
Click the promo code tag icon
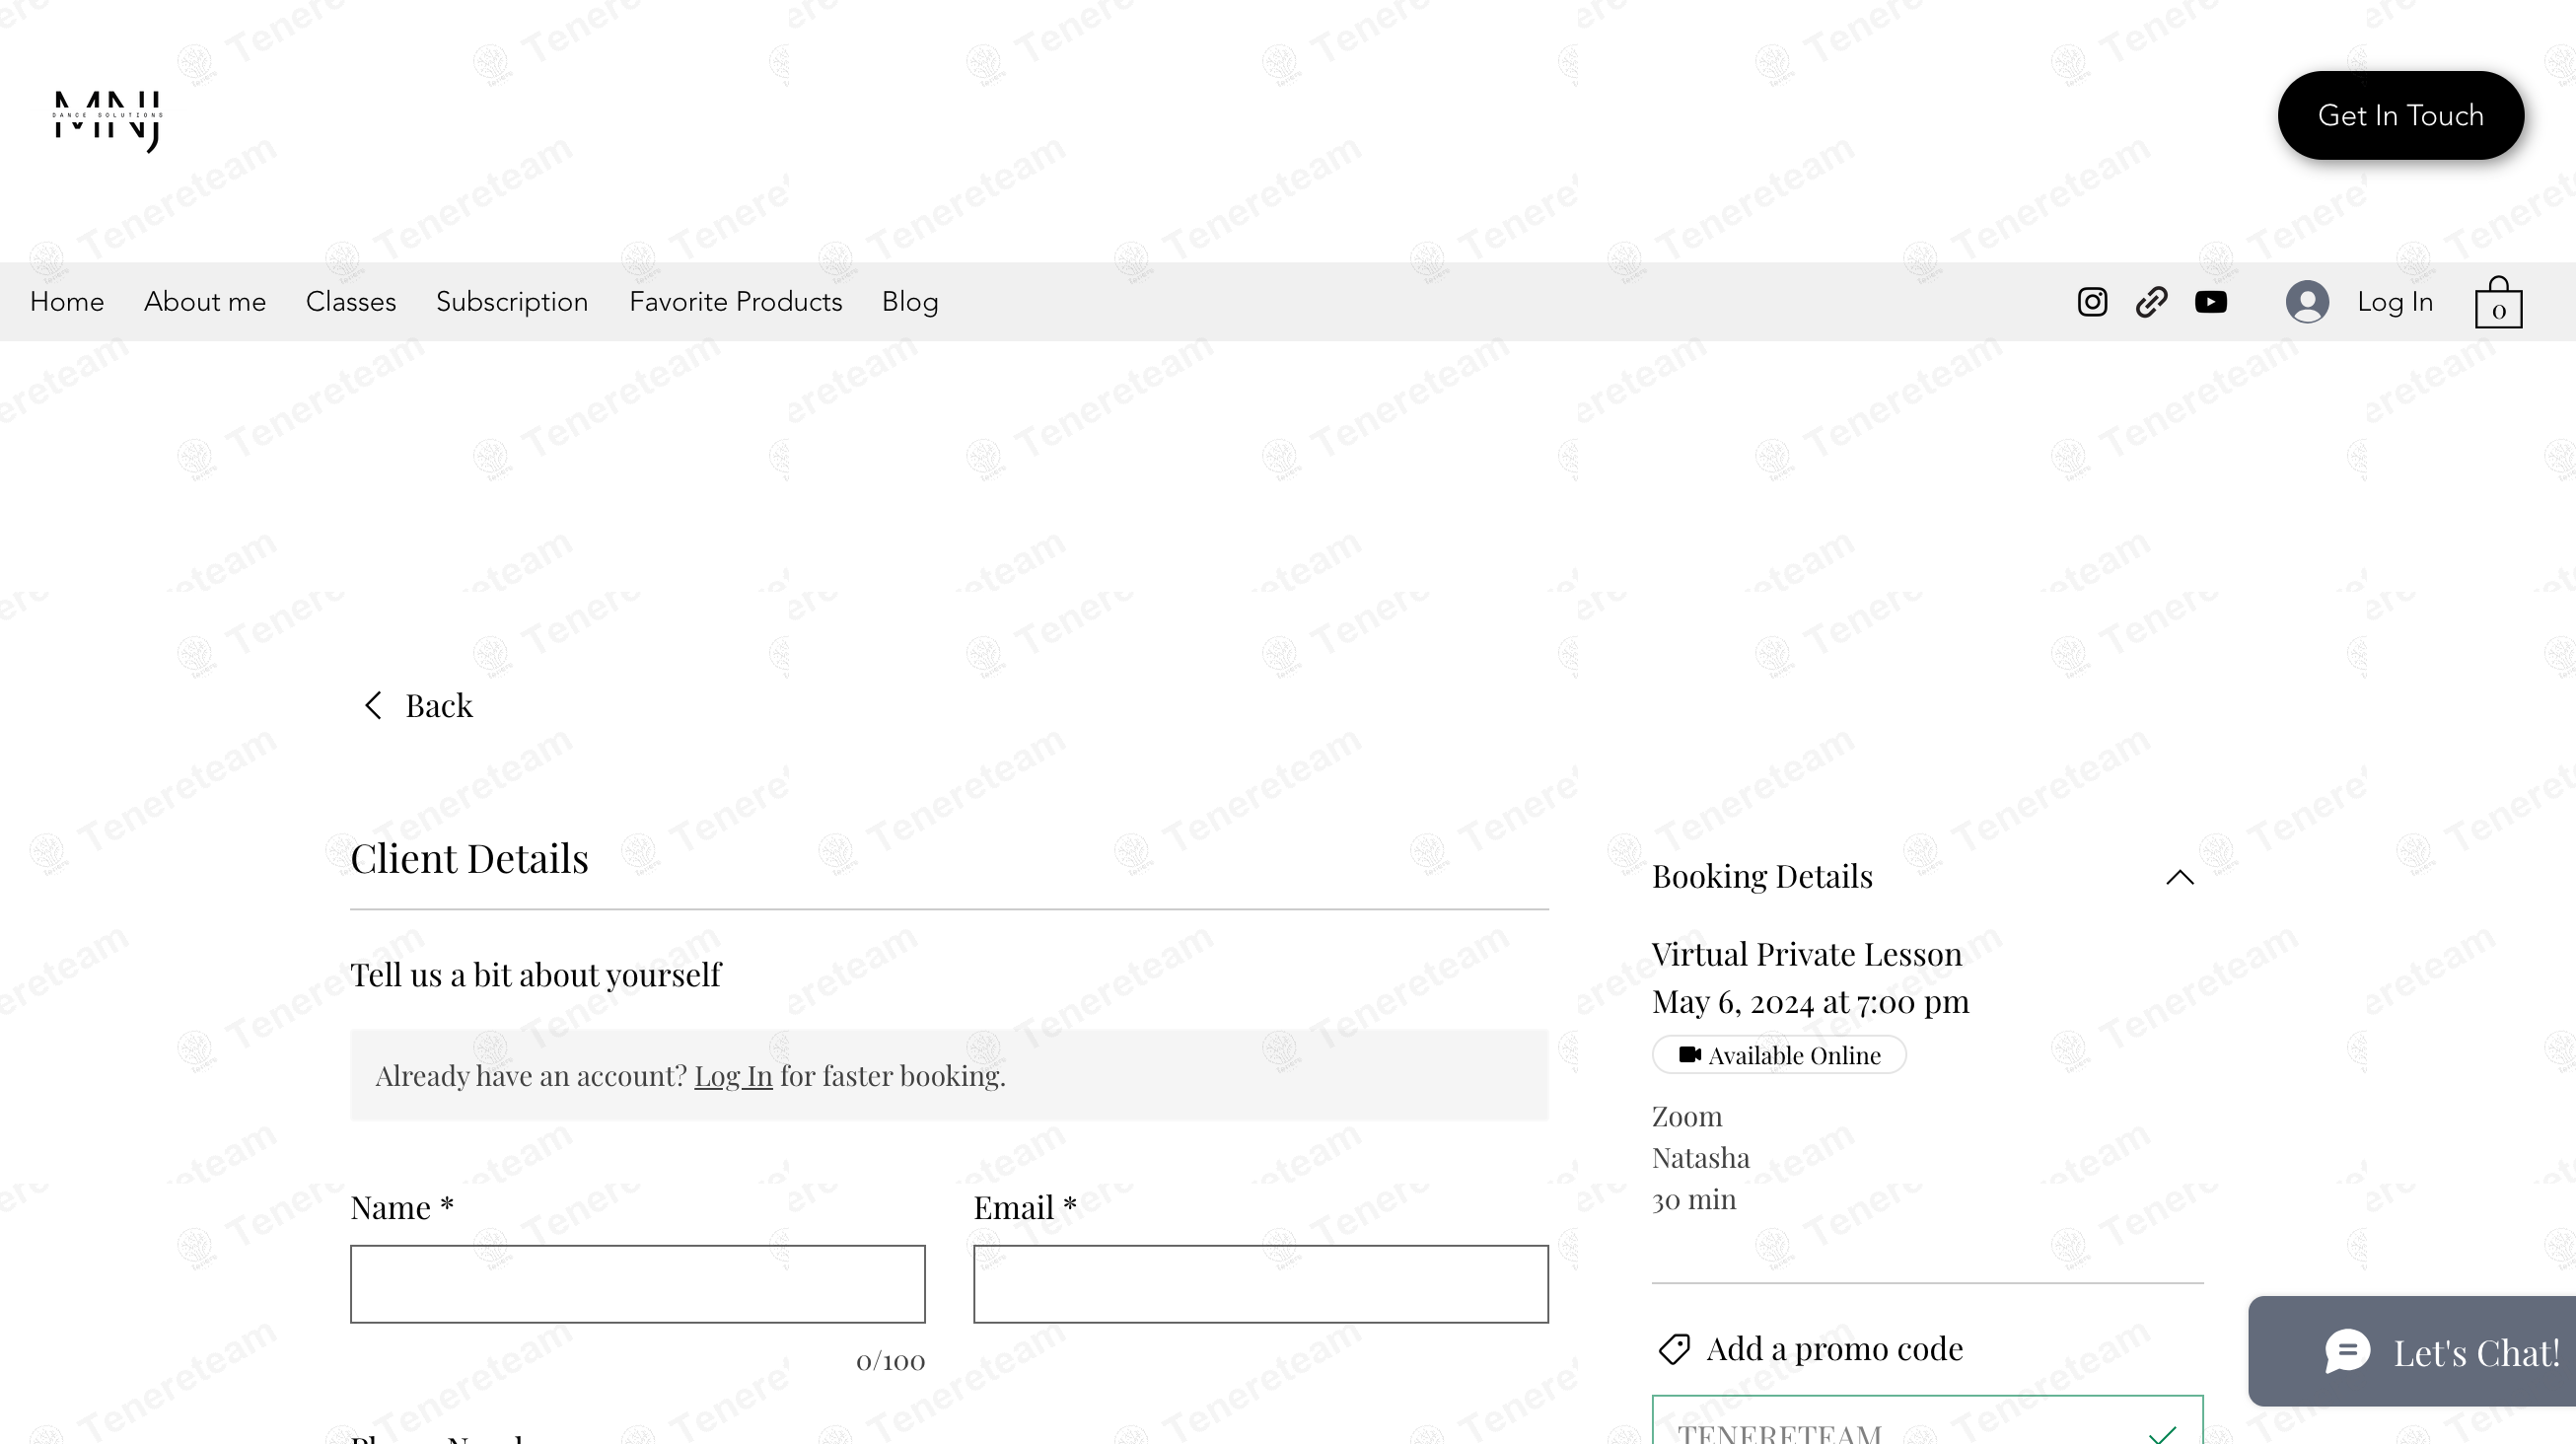tap(1674, 1349)
